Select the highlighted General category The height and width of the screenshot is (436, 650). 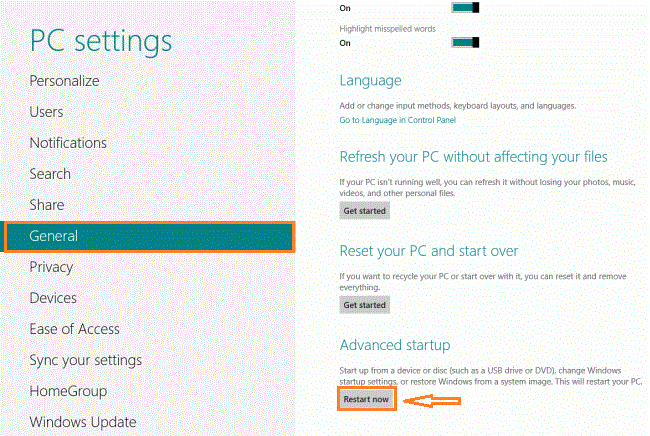pyautogui.click(x=149, y=236)
